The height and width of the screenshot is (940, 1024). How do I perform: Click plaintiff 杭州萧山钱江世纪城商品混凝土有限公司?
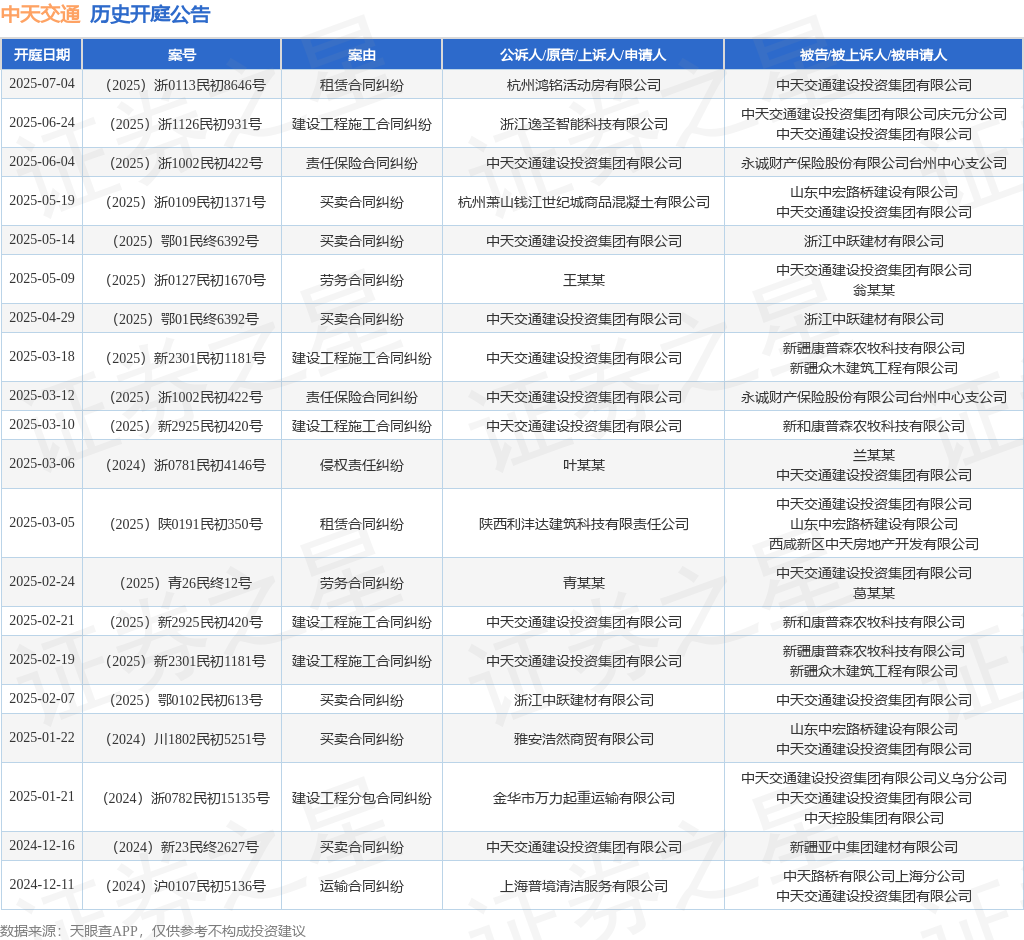tap(583, 203)
